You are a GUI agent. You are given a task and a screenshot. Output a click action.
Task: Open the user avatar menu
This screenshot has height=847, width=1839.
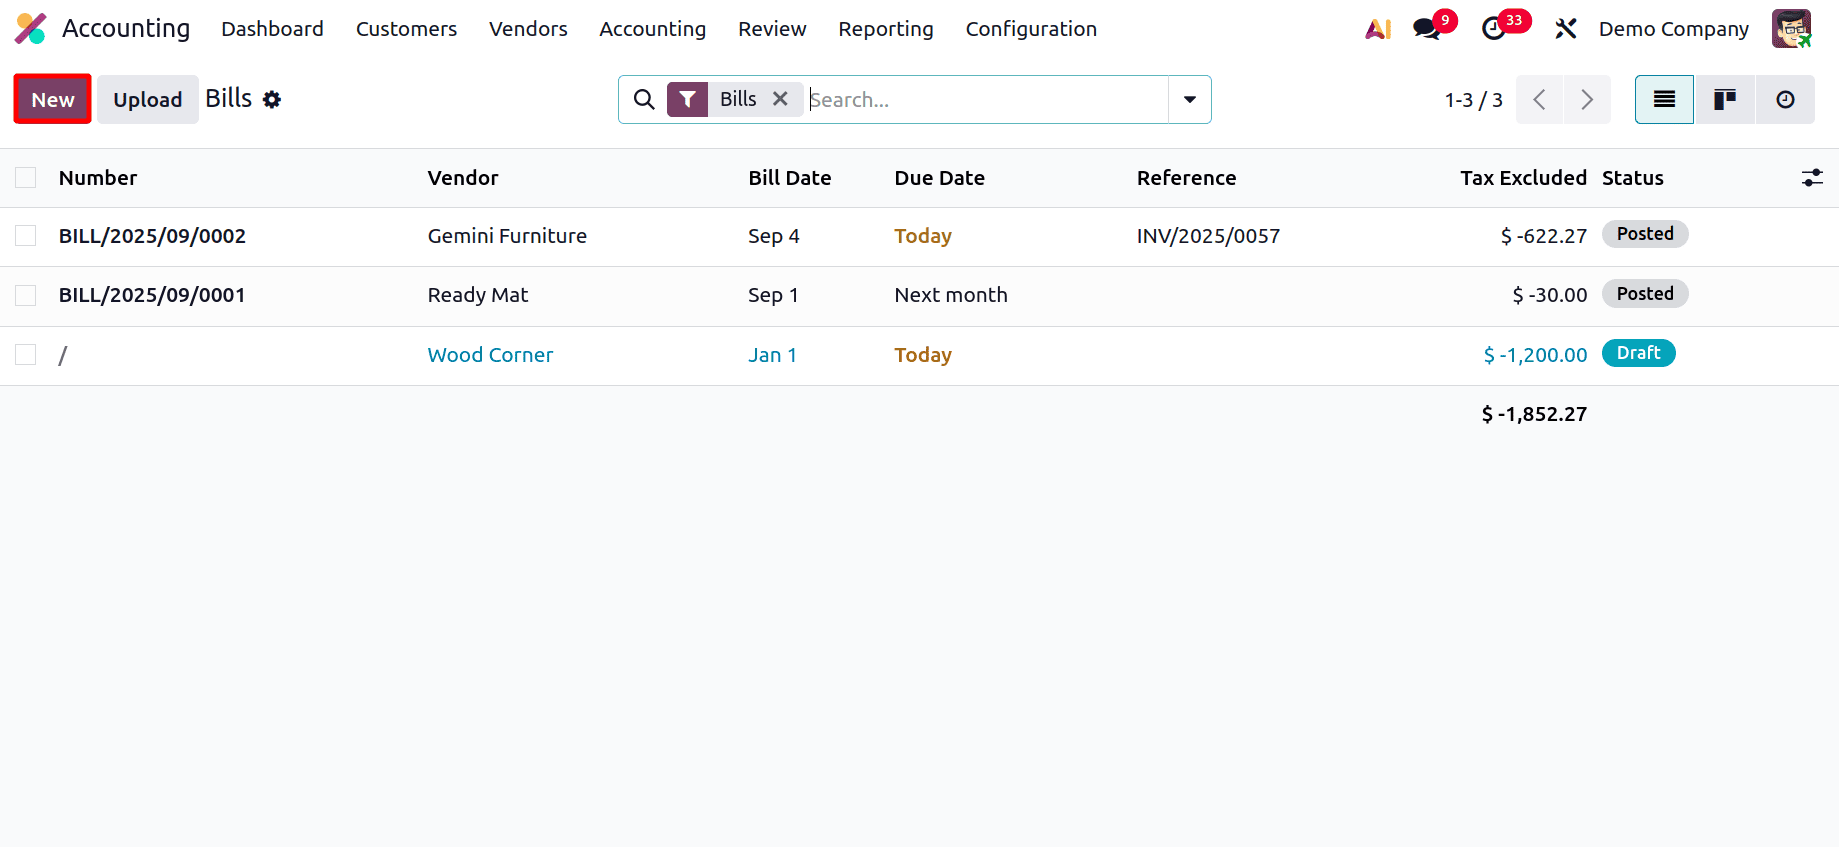pyautogui.click(x=1791, y=29)
